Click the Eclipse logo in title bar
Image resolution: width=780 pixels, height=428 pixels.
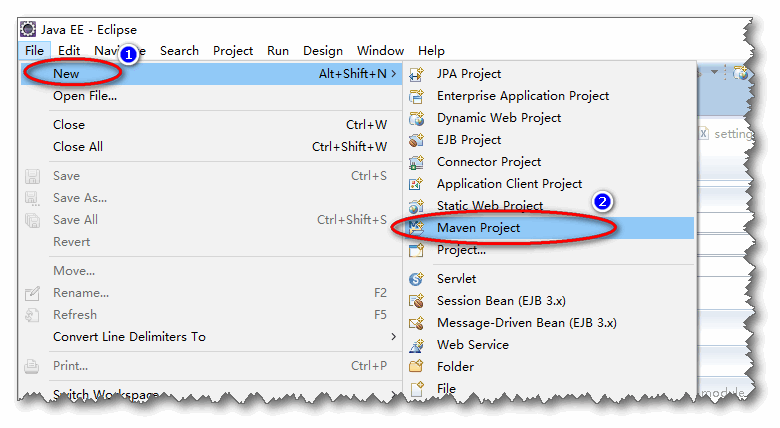click(x=28, y=29)
